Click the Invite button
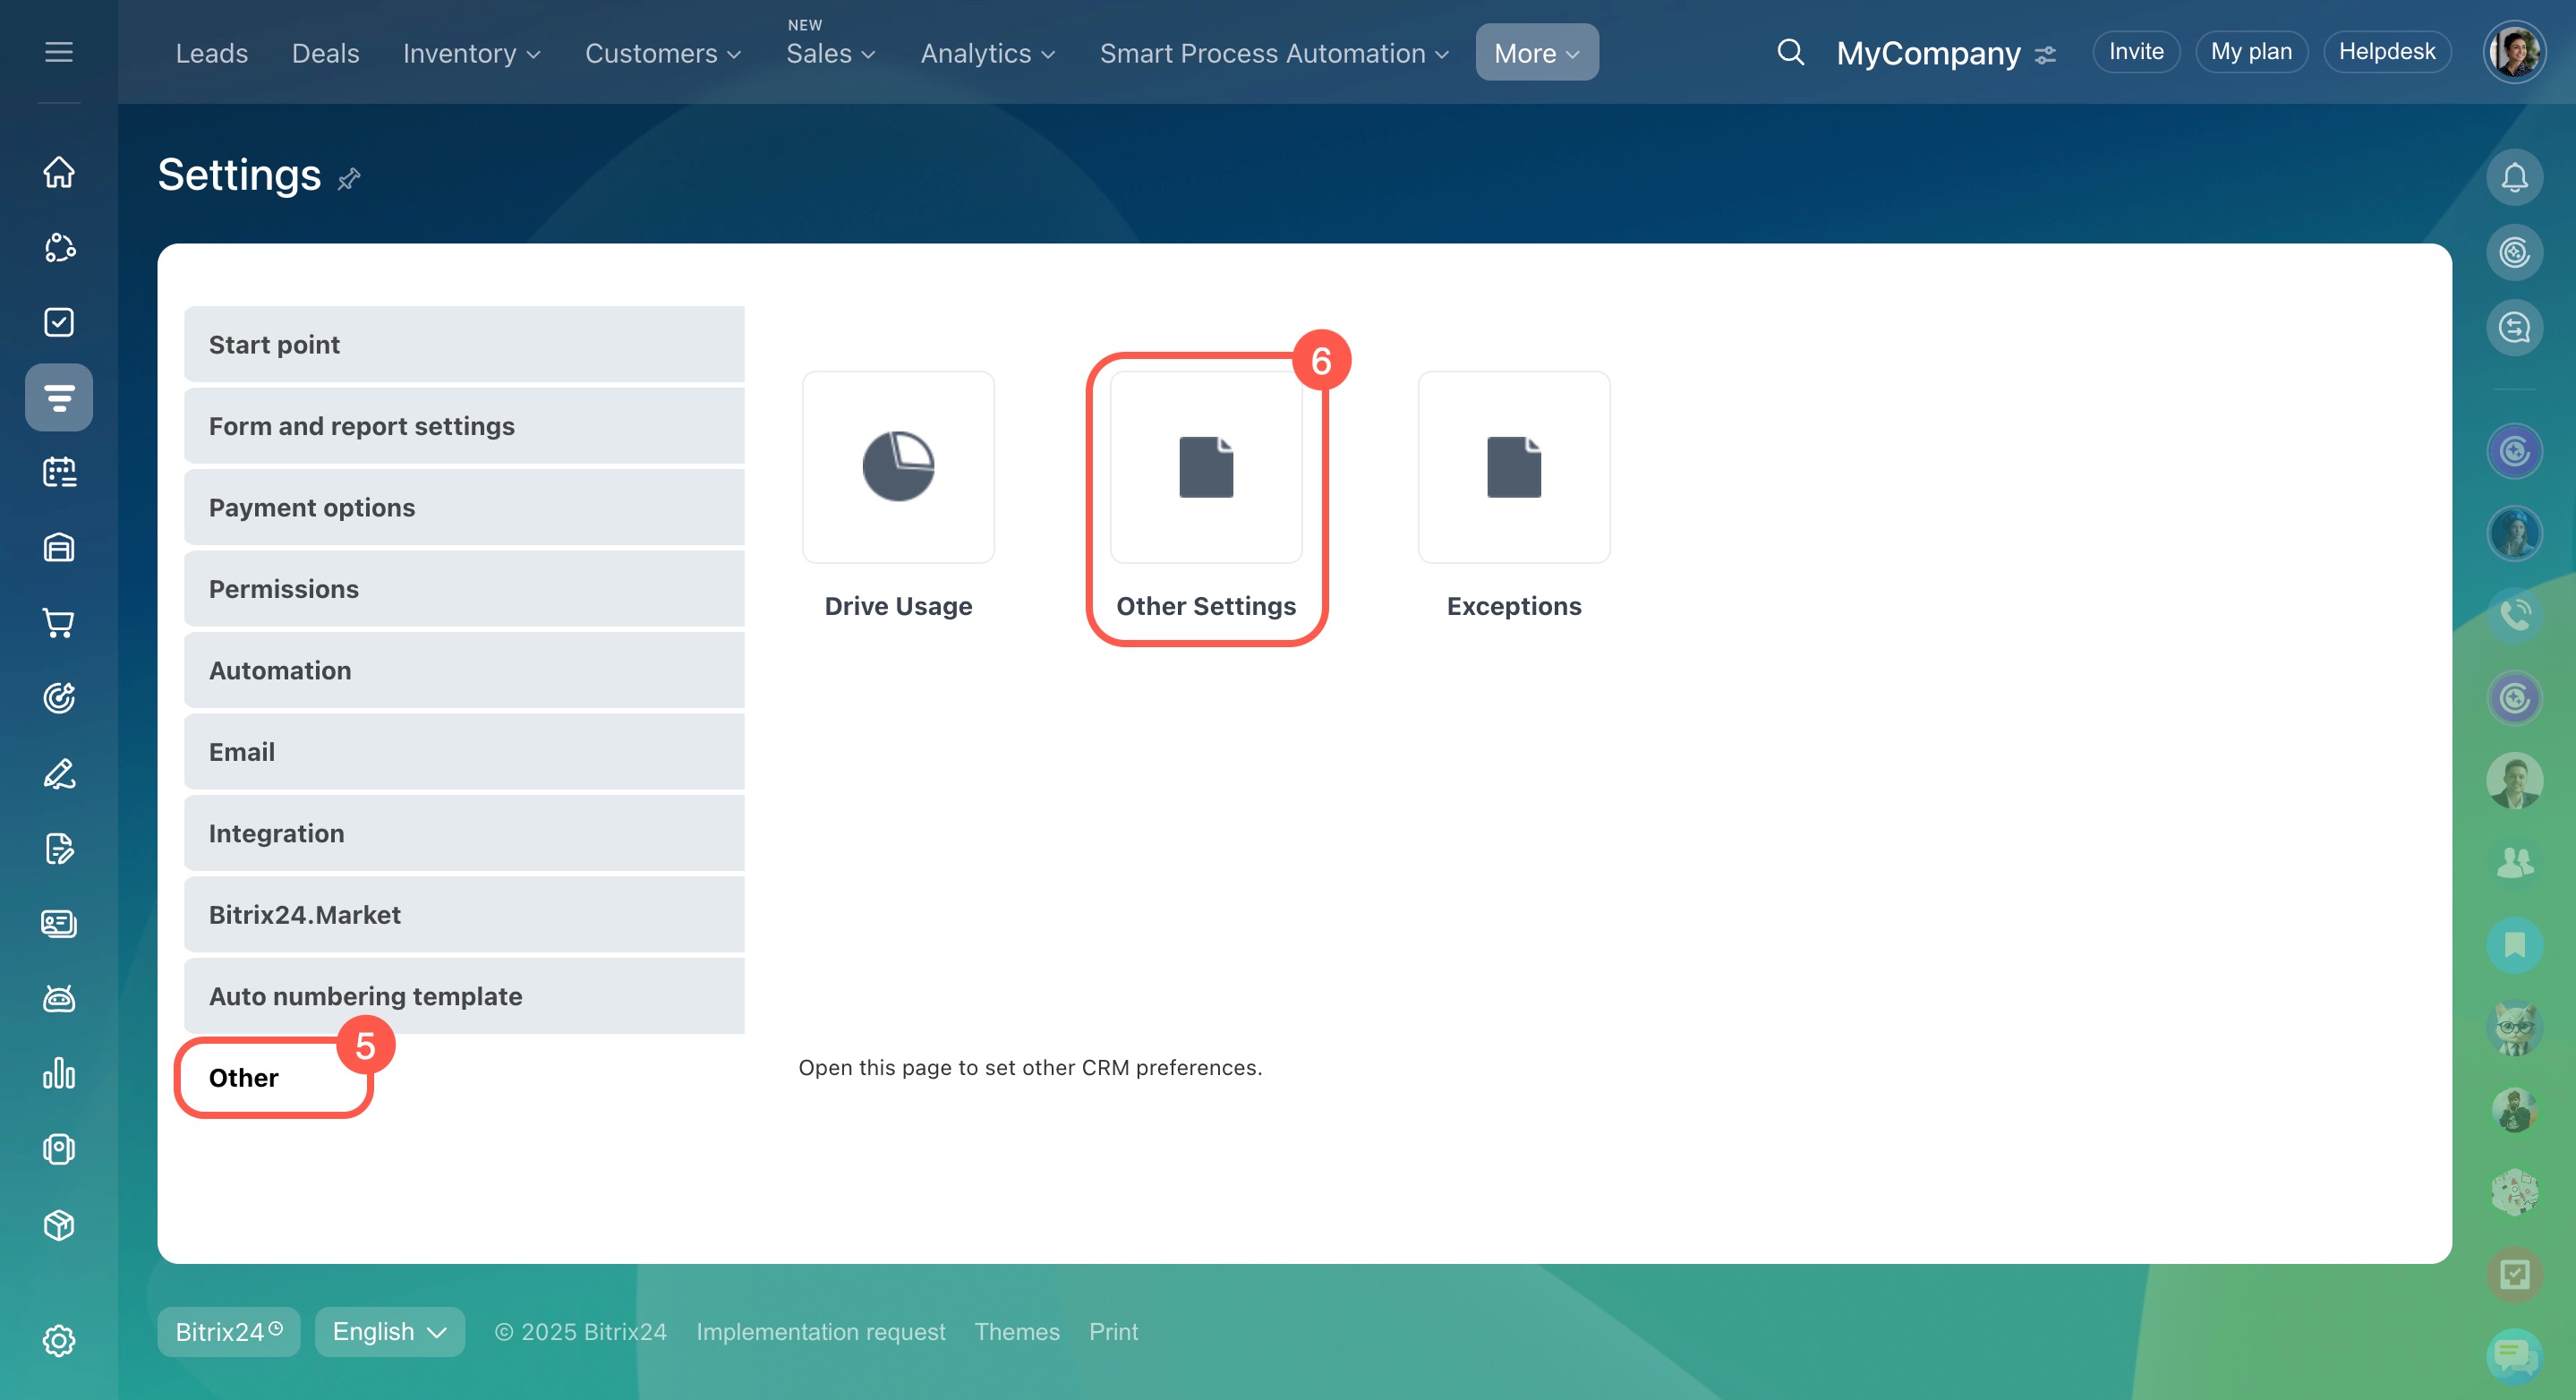Viewport: 2576px width, 1400px height. point(2136,52)
